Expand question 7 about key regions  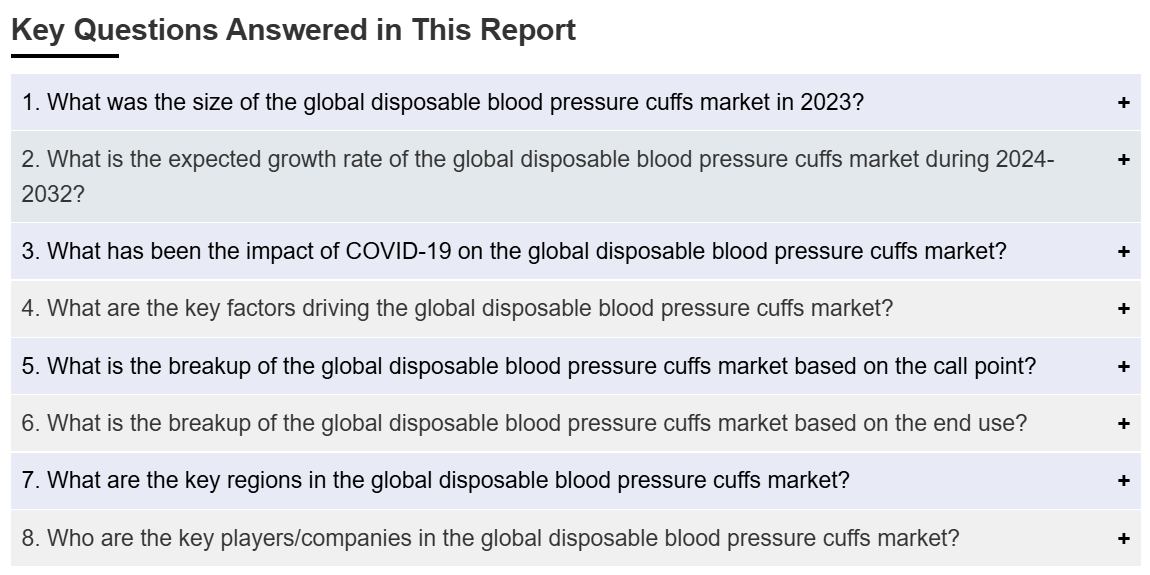tap(436, 480)
